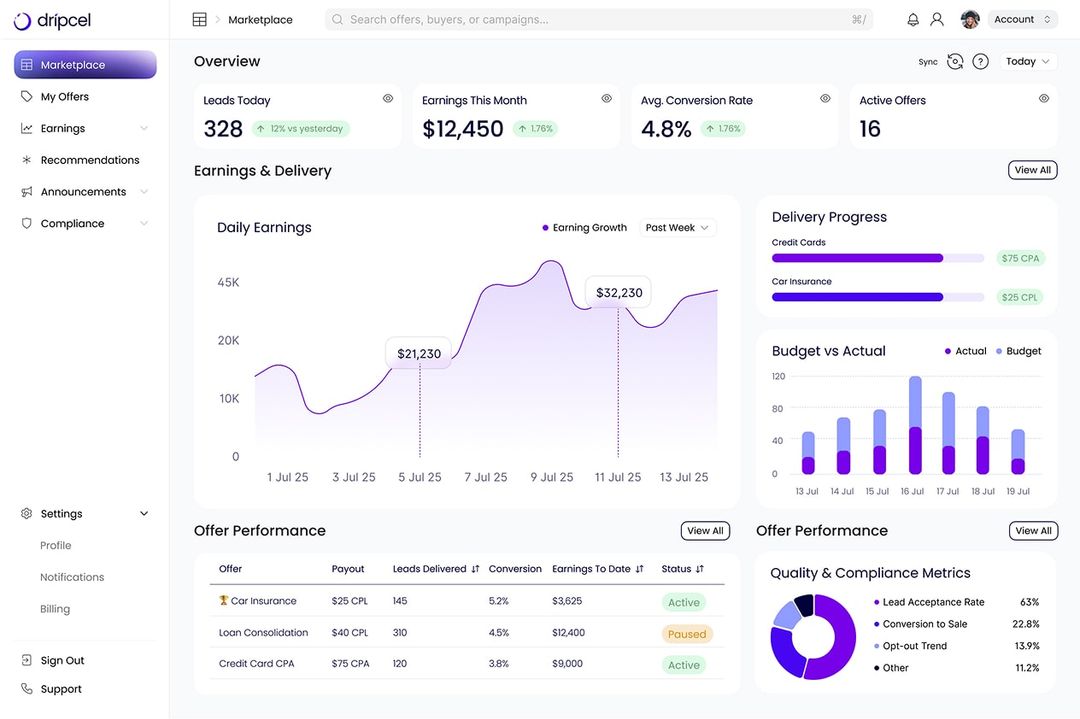Screen dimensions: 1080x719
Task: Click View All on Earnings & Delivery
Action: [x=1032, y=169]
